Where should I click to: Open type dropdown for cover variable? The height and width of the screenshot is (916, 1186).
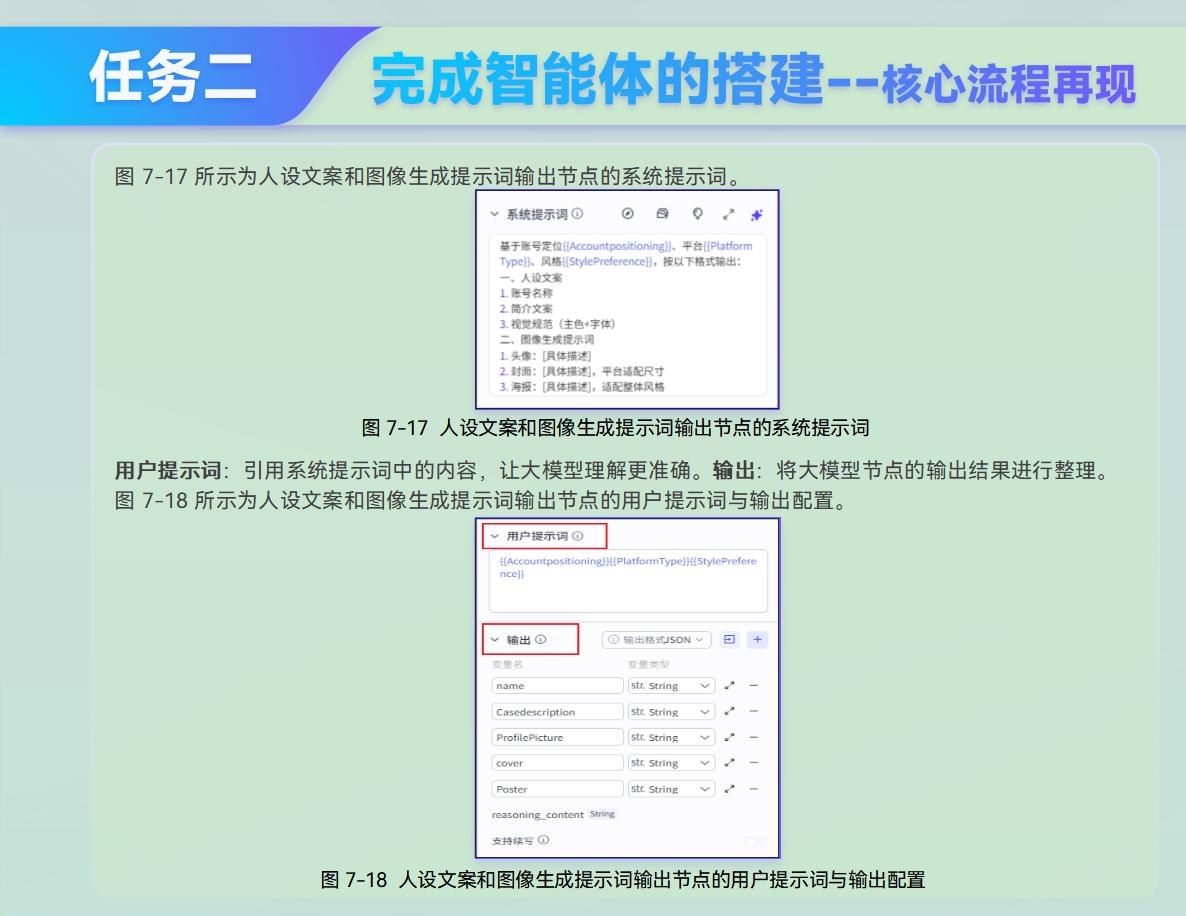(x=671, y=763)
